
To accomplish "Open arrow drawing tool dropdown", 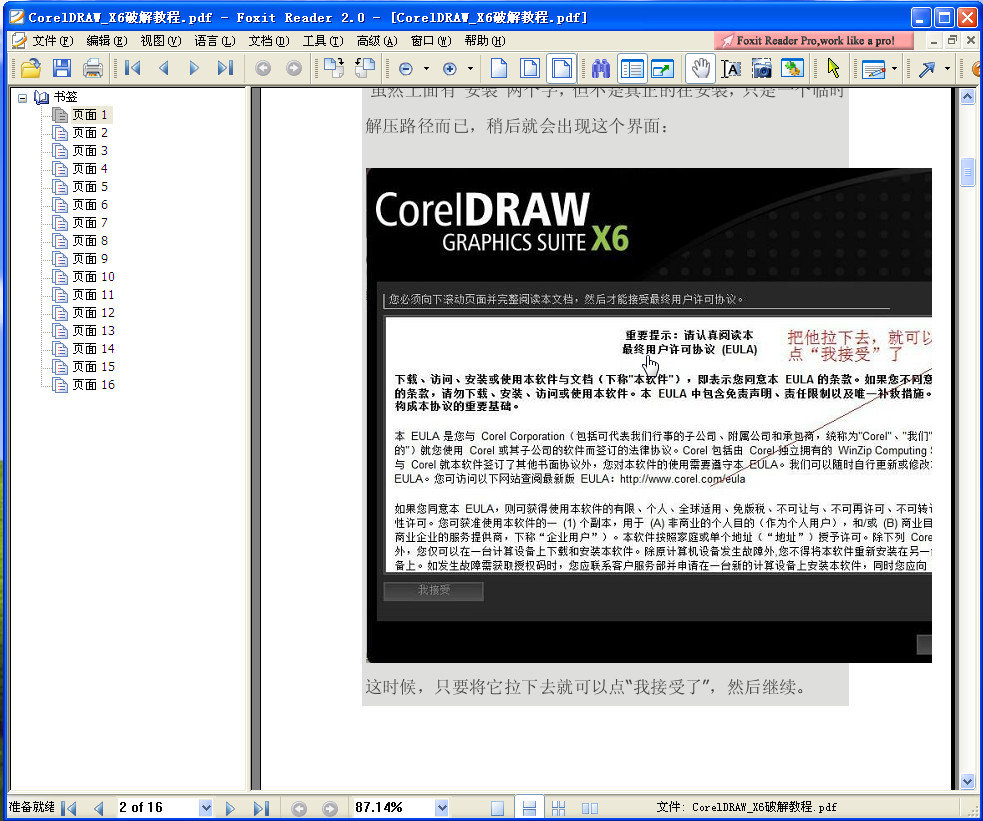I will click(x=947, y=69).
